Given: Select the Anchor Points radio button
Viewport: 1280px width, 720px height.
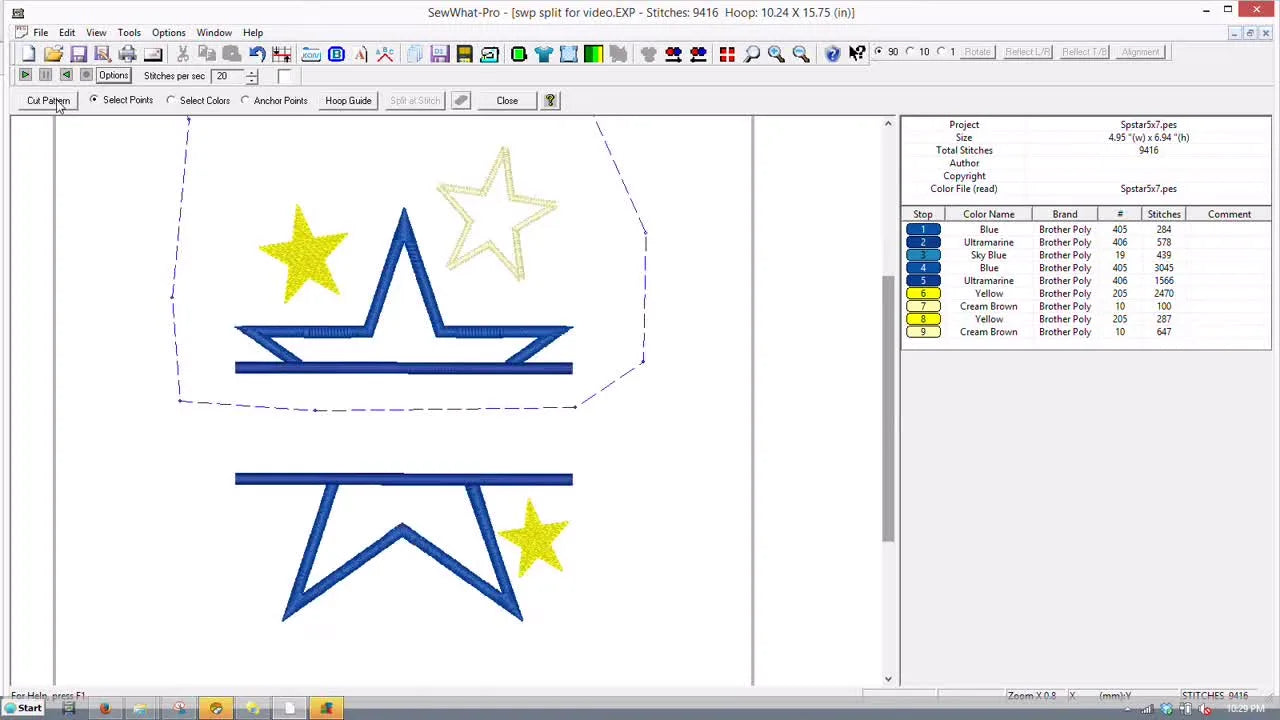Looking at the screenshot, I should point(245,100).
